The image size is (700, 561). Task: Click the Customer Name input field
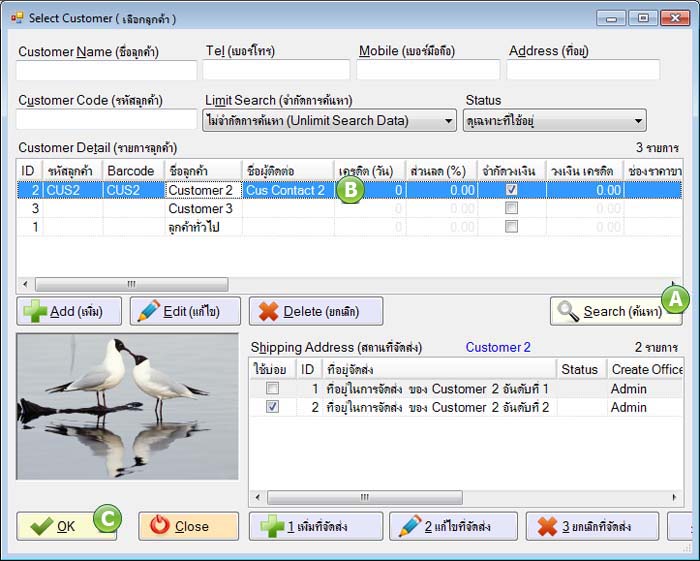106,71
